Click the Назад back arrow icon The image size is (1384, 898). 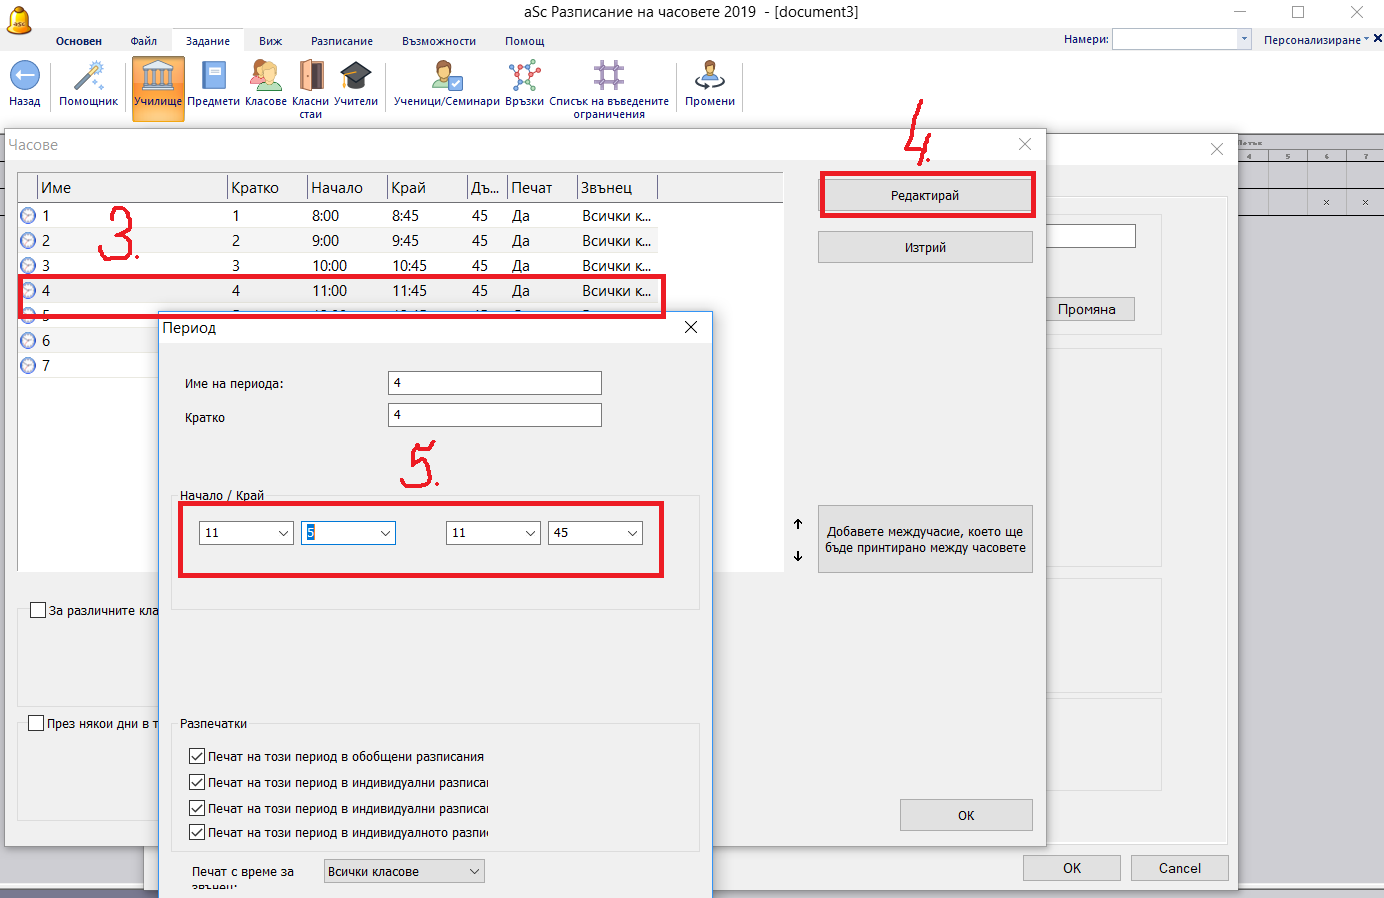[24, 77]
